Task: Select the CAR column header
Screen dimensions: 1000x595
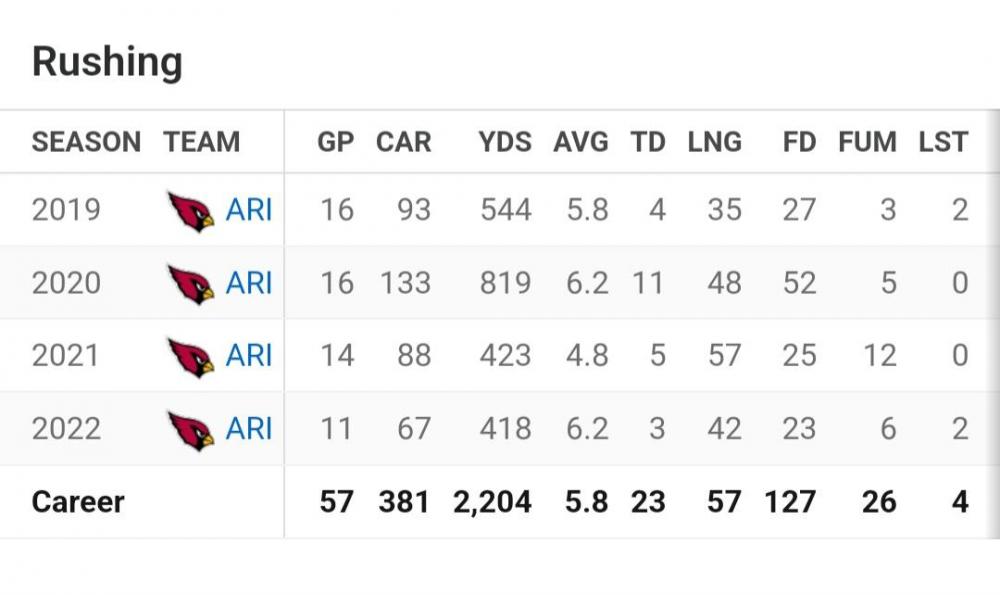Action: click(x=404, y=142)
